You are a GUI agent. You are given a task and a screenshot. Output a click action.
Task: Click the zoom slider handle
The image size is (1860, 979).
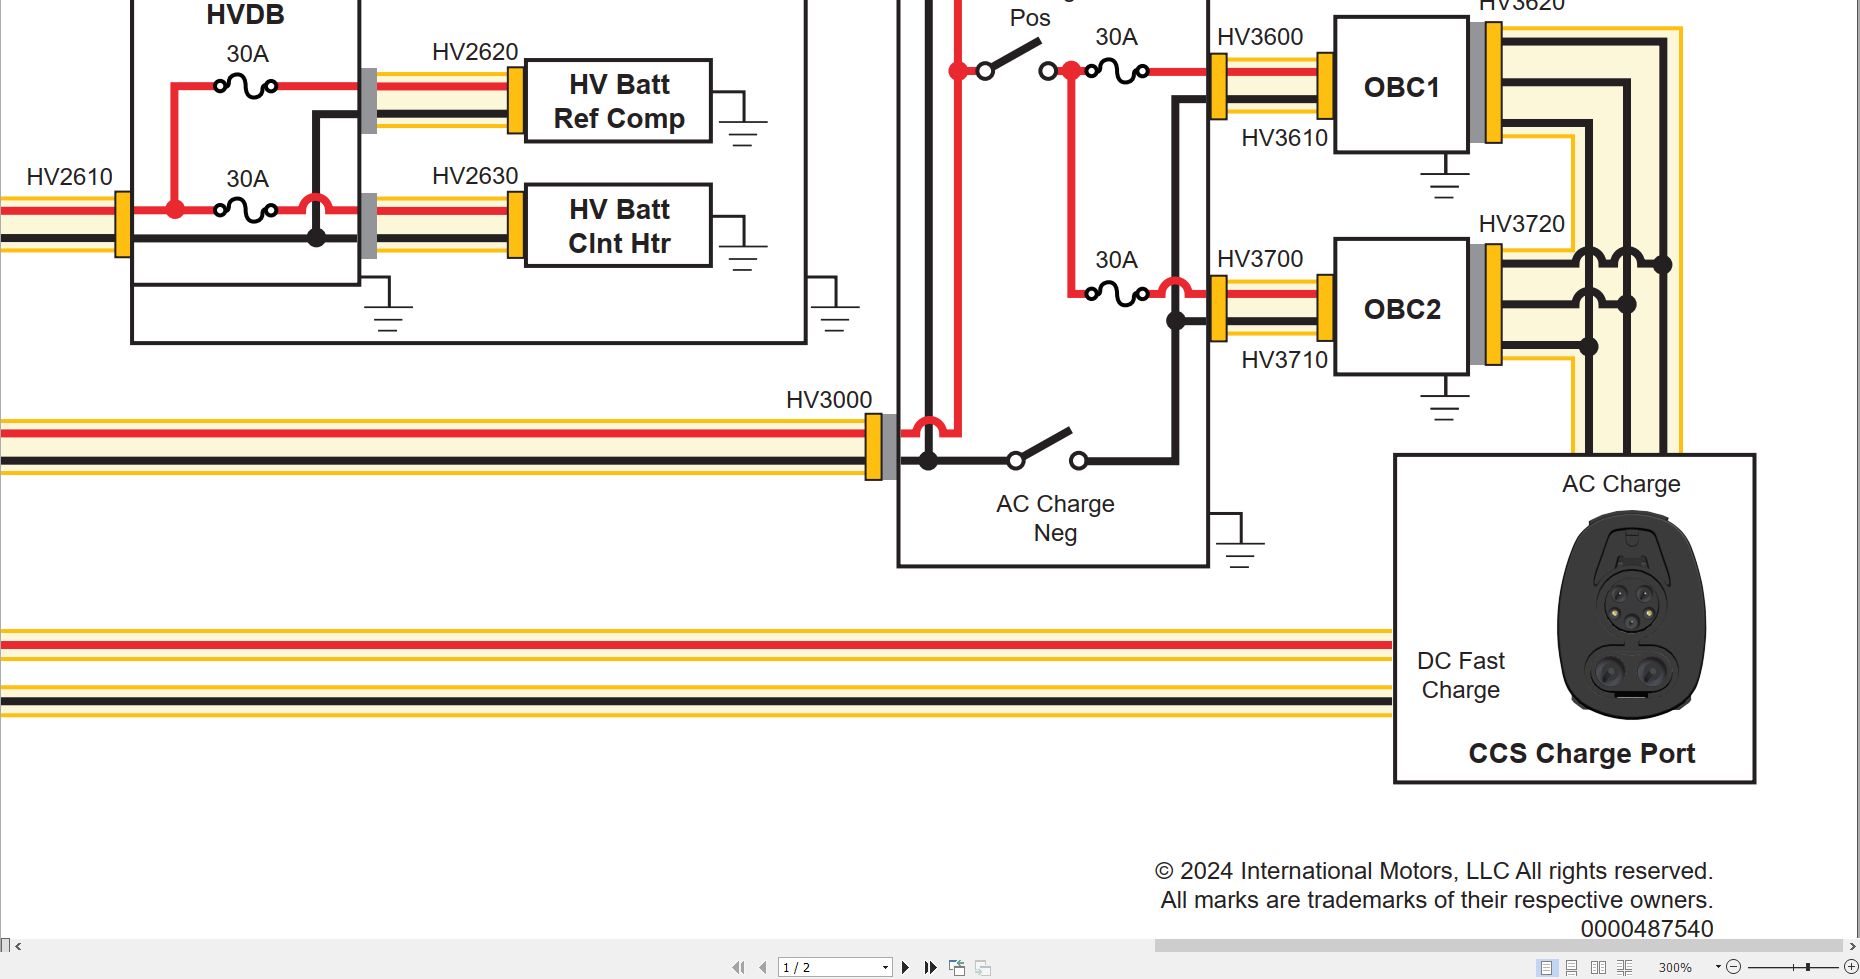click(1808, 967)
